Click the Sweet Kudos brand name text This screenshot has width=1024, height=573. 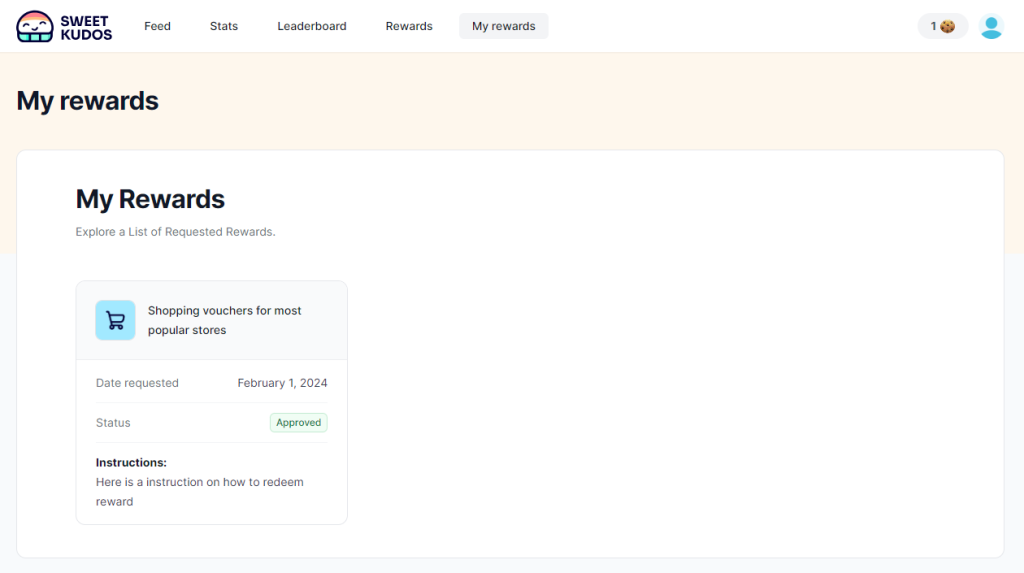(x=86, y=27)
